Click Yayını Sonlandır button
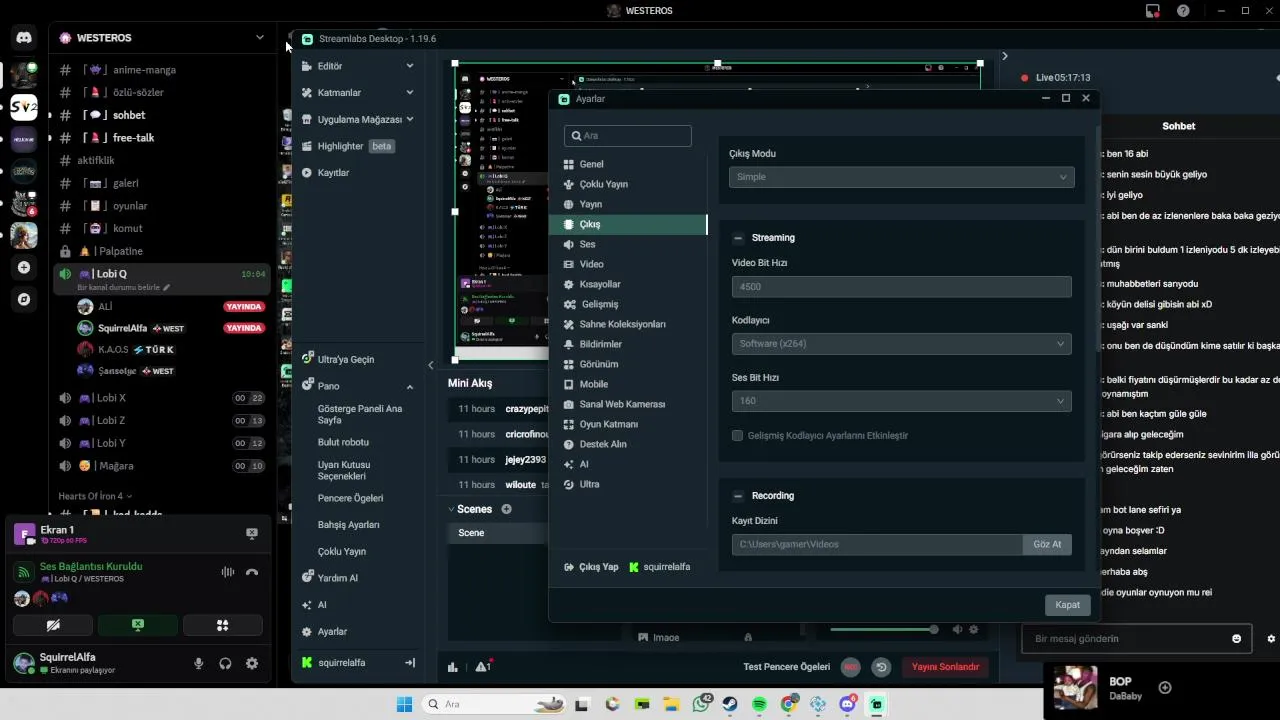Viewport: 1280px width, 720px height. click(945, 667)
